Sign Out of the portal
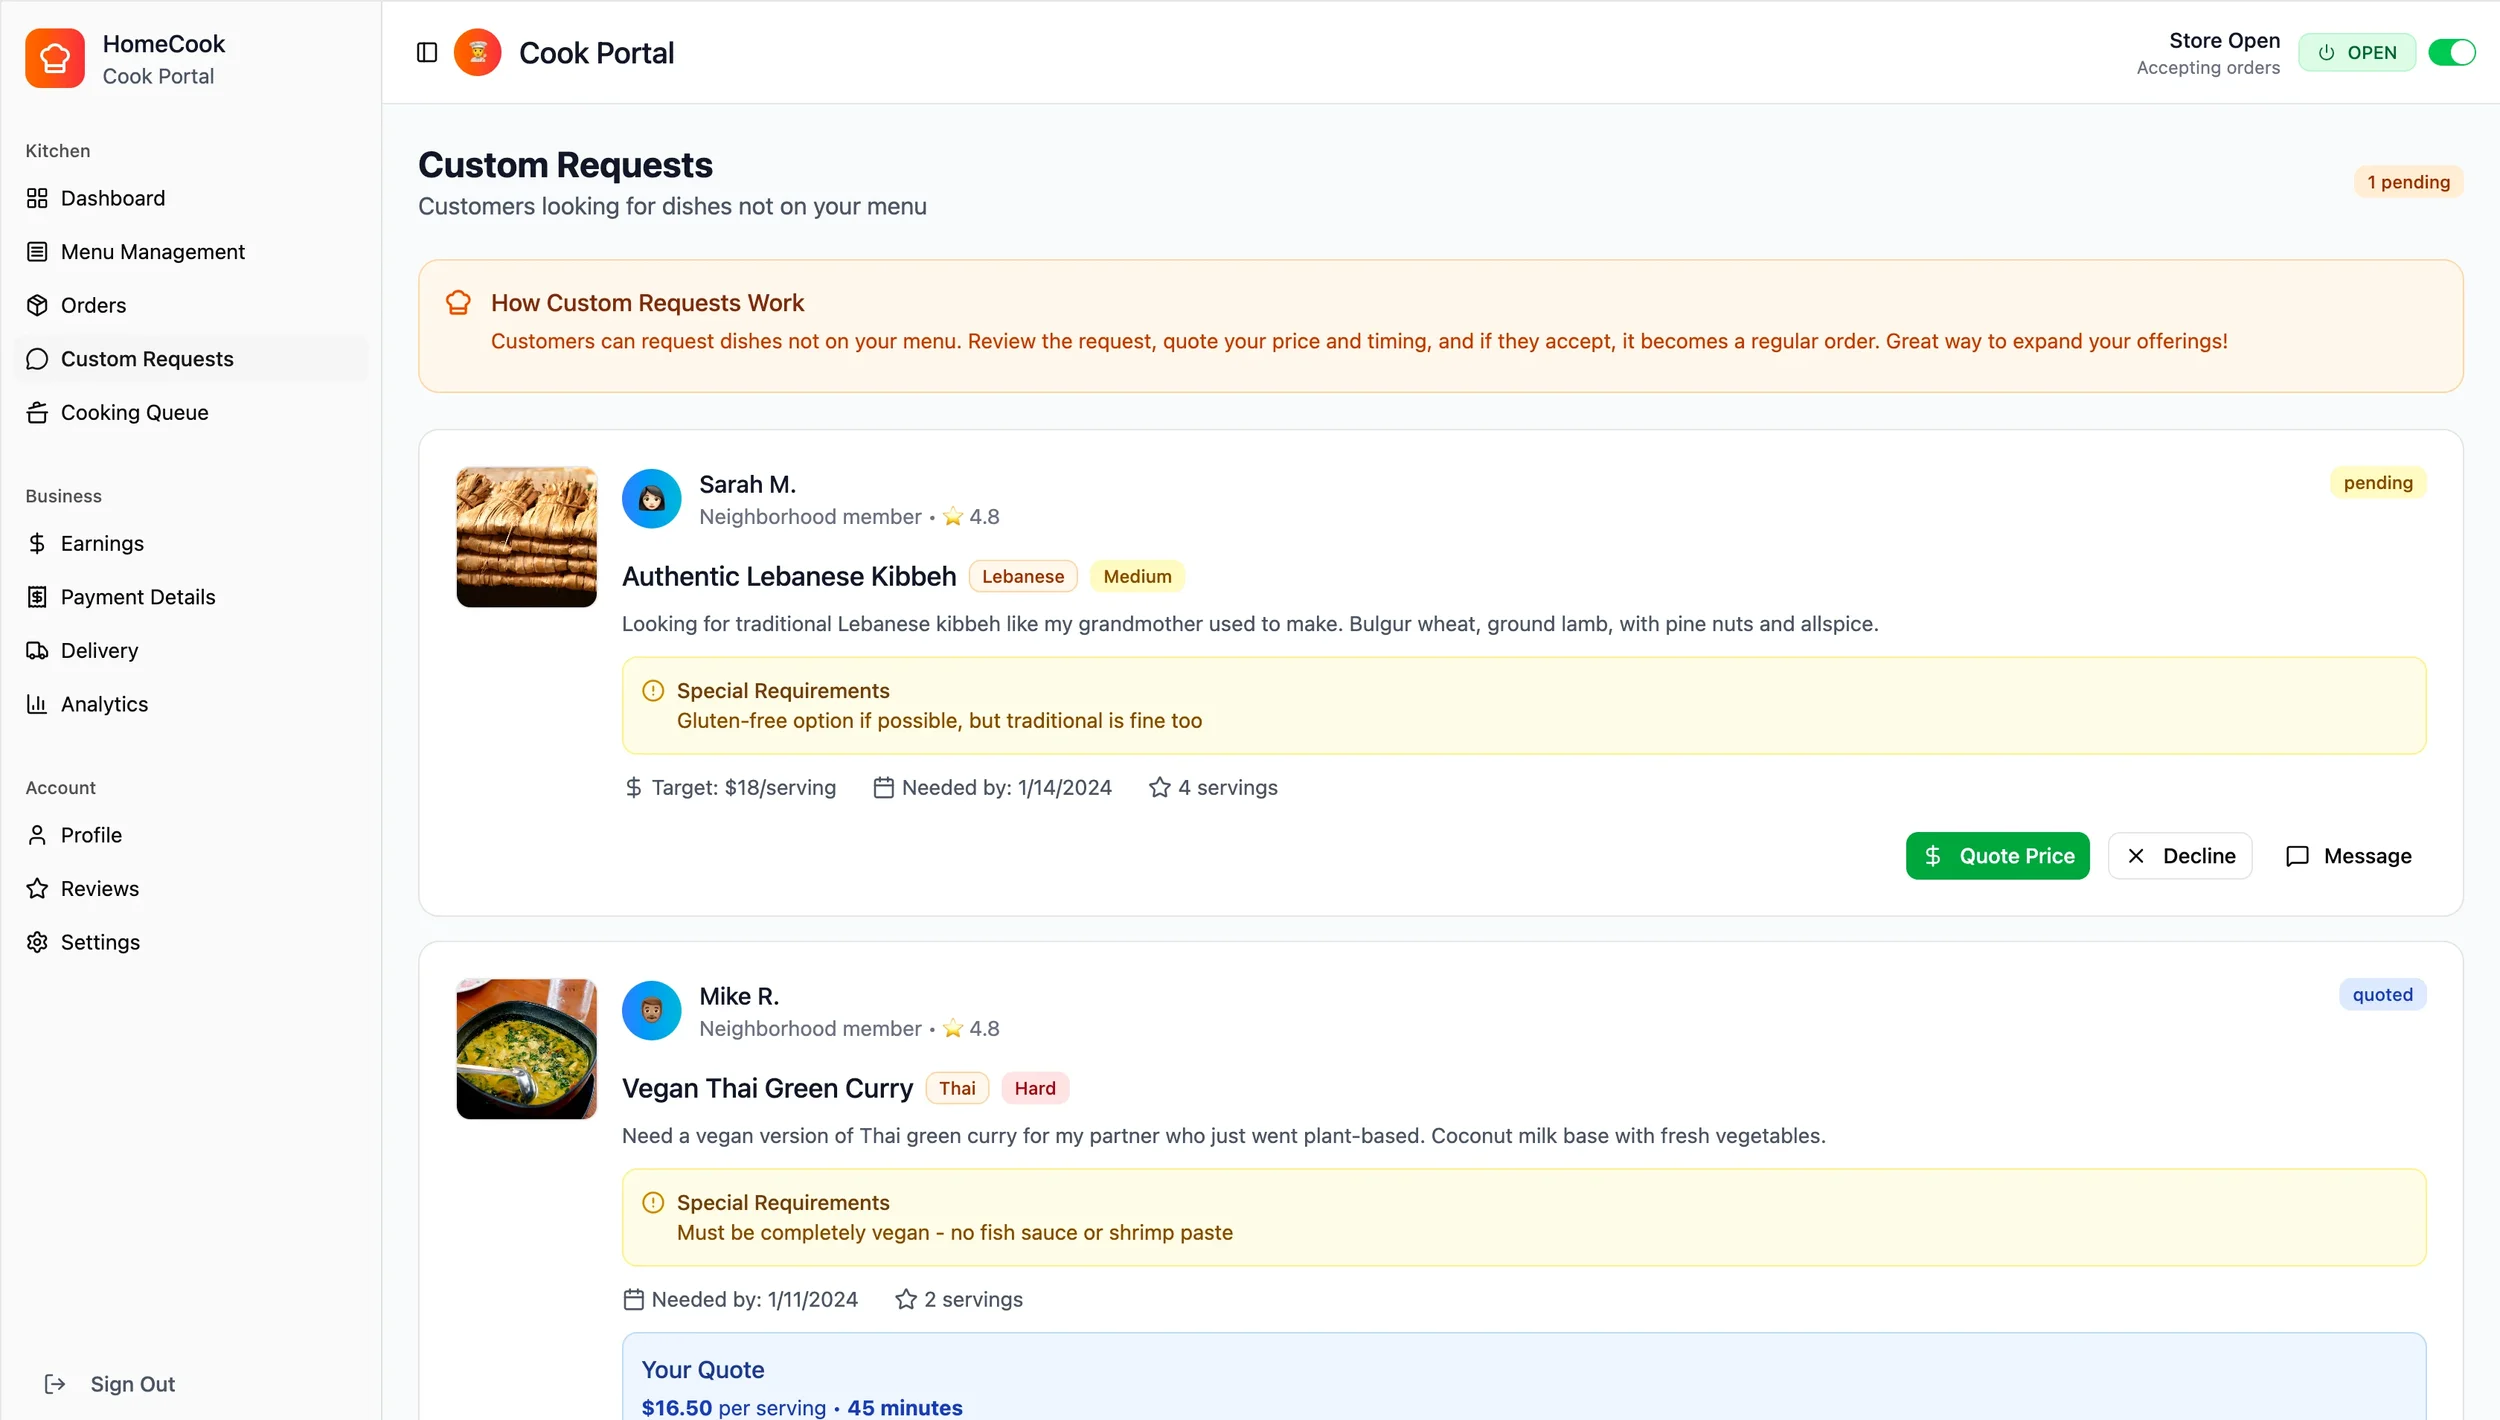 pos(111,1384)
